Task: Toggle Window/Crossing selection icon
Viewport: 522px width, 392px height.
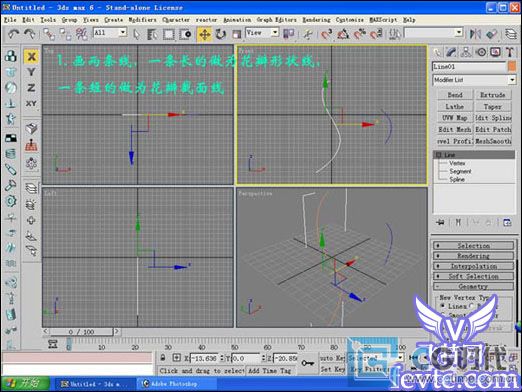Action: pyautogui.click(x=185, y=34)
